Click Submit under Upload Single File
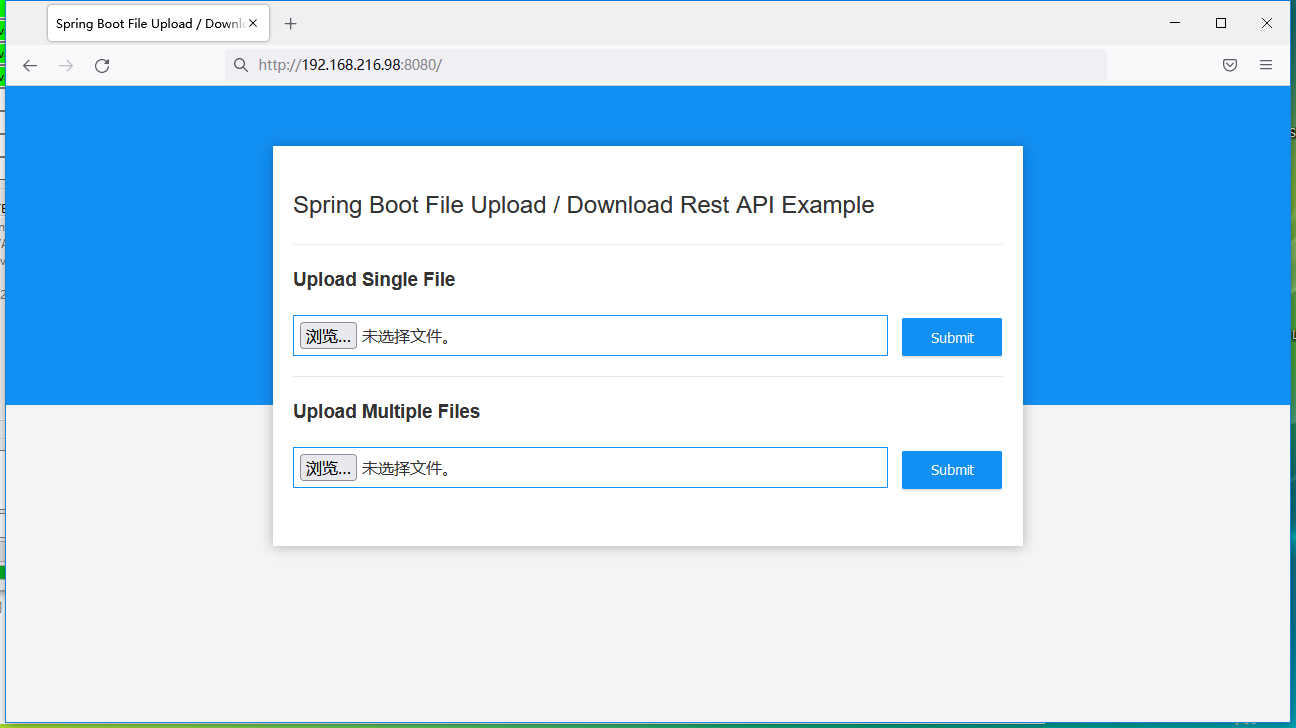 [x=951, y=337]
